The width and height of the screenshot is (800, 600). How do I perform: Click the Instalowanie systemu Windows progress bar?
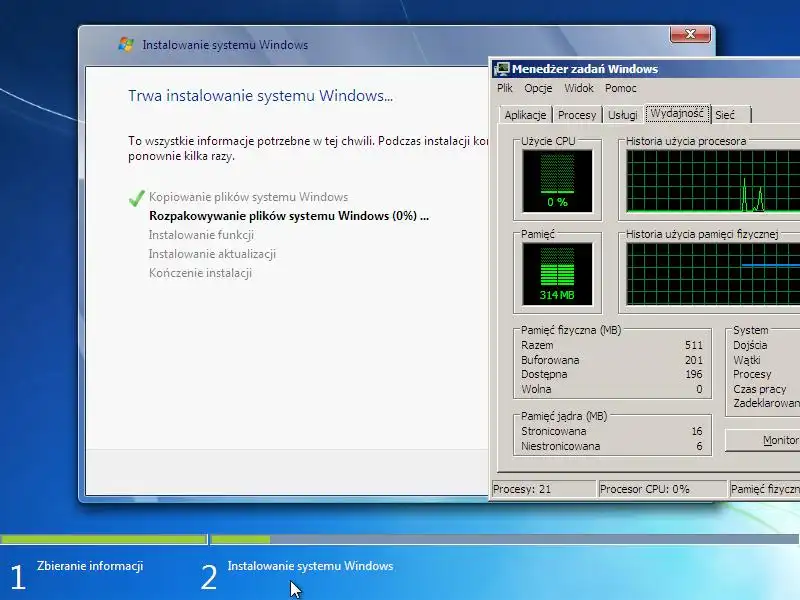click(505, 539)
